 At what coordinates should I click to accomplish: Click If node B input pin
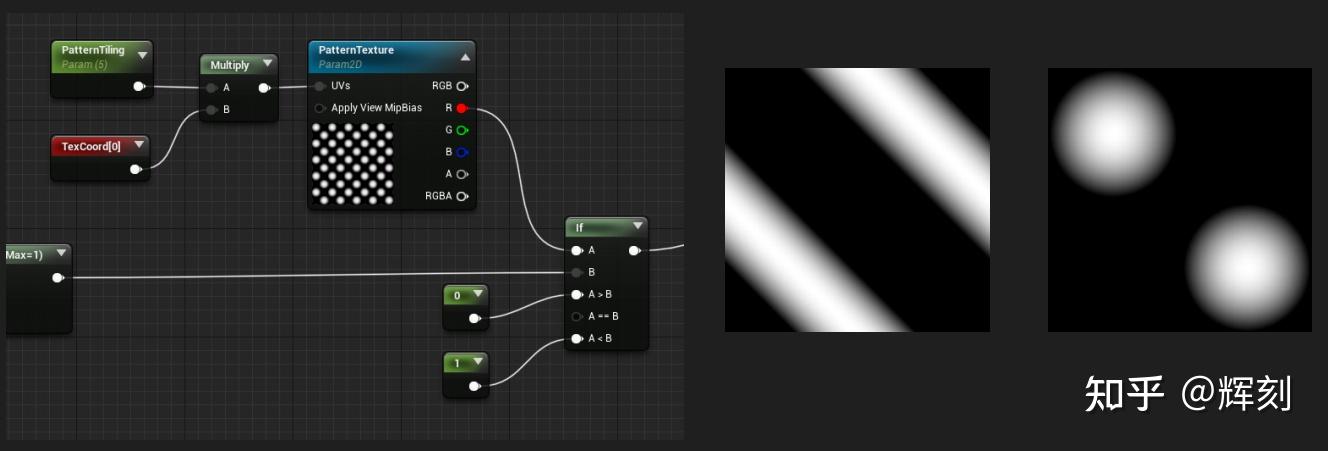(577, 272)
